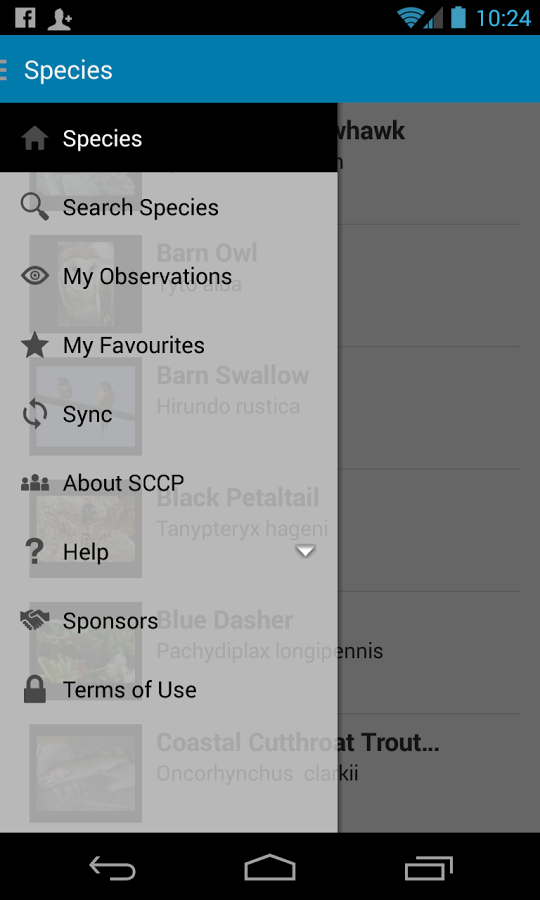Screen dimensions: 540x900
Task: Choose the About SCCP text entry
Action: 123,483
